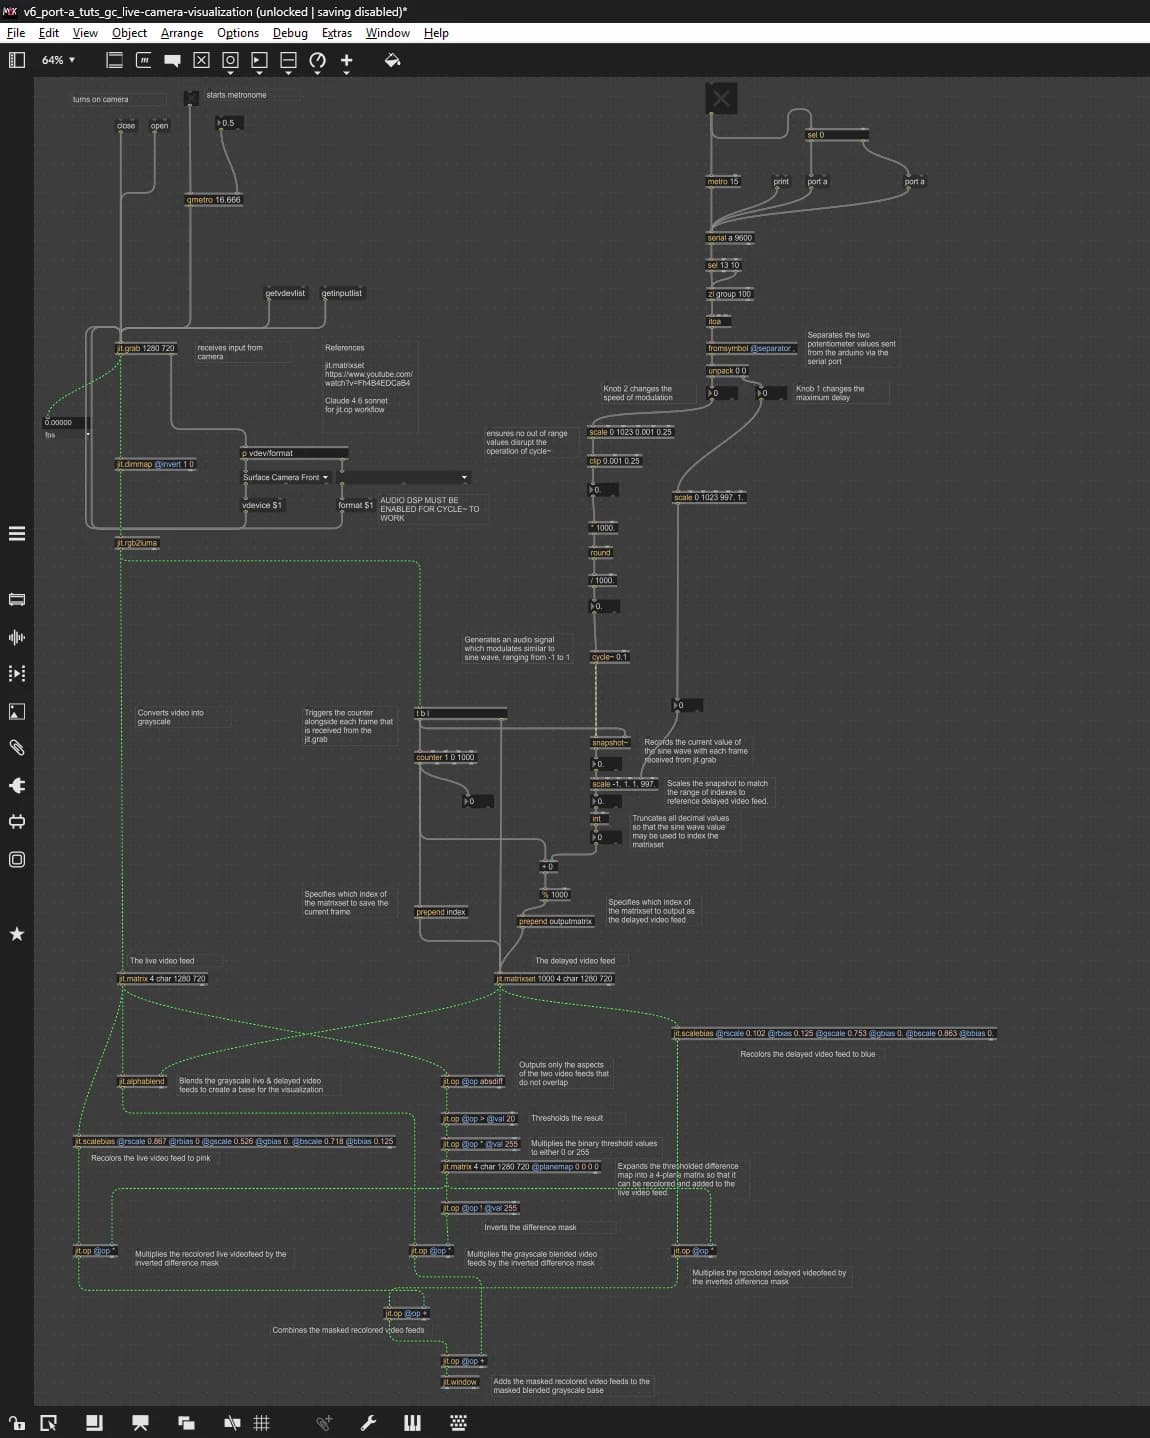Click the plus Add toolbar icon

click(347, 60)
